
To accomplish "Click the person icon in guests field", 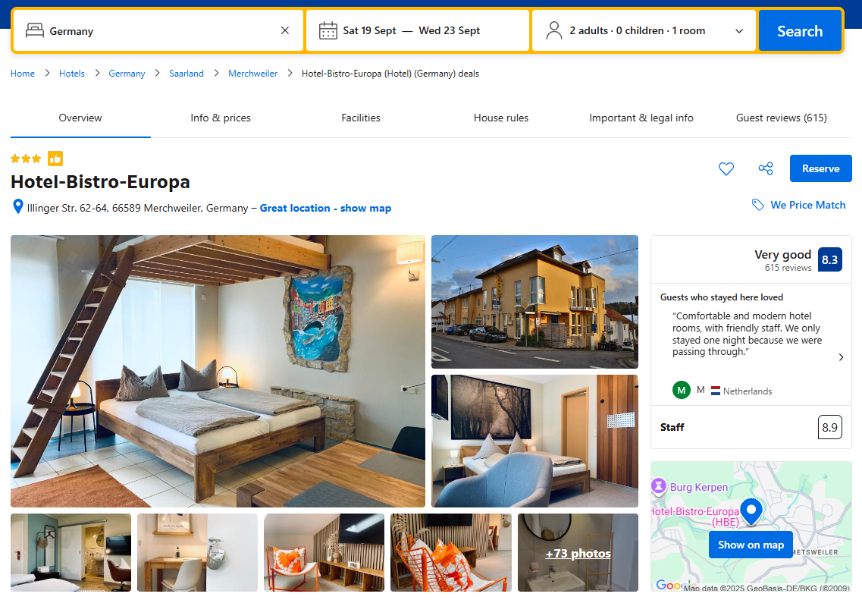I will (554, 30).
